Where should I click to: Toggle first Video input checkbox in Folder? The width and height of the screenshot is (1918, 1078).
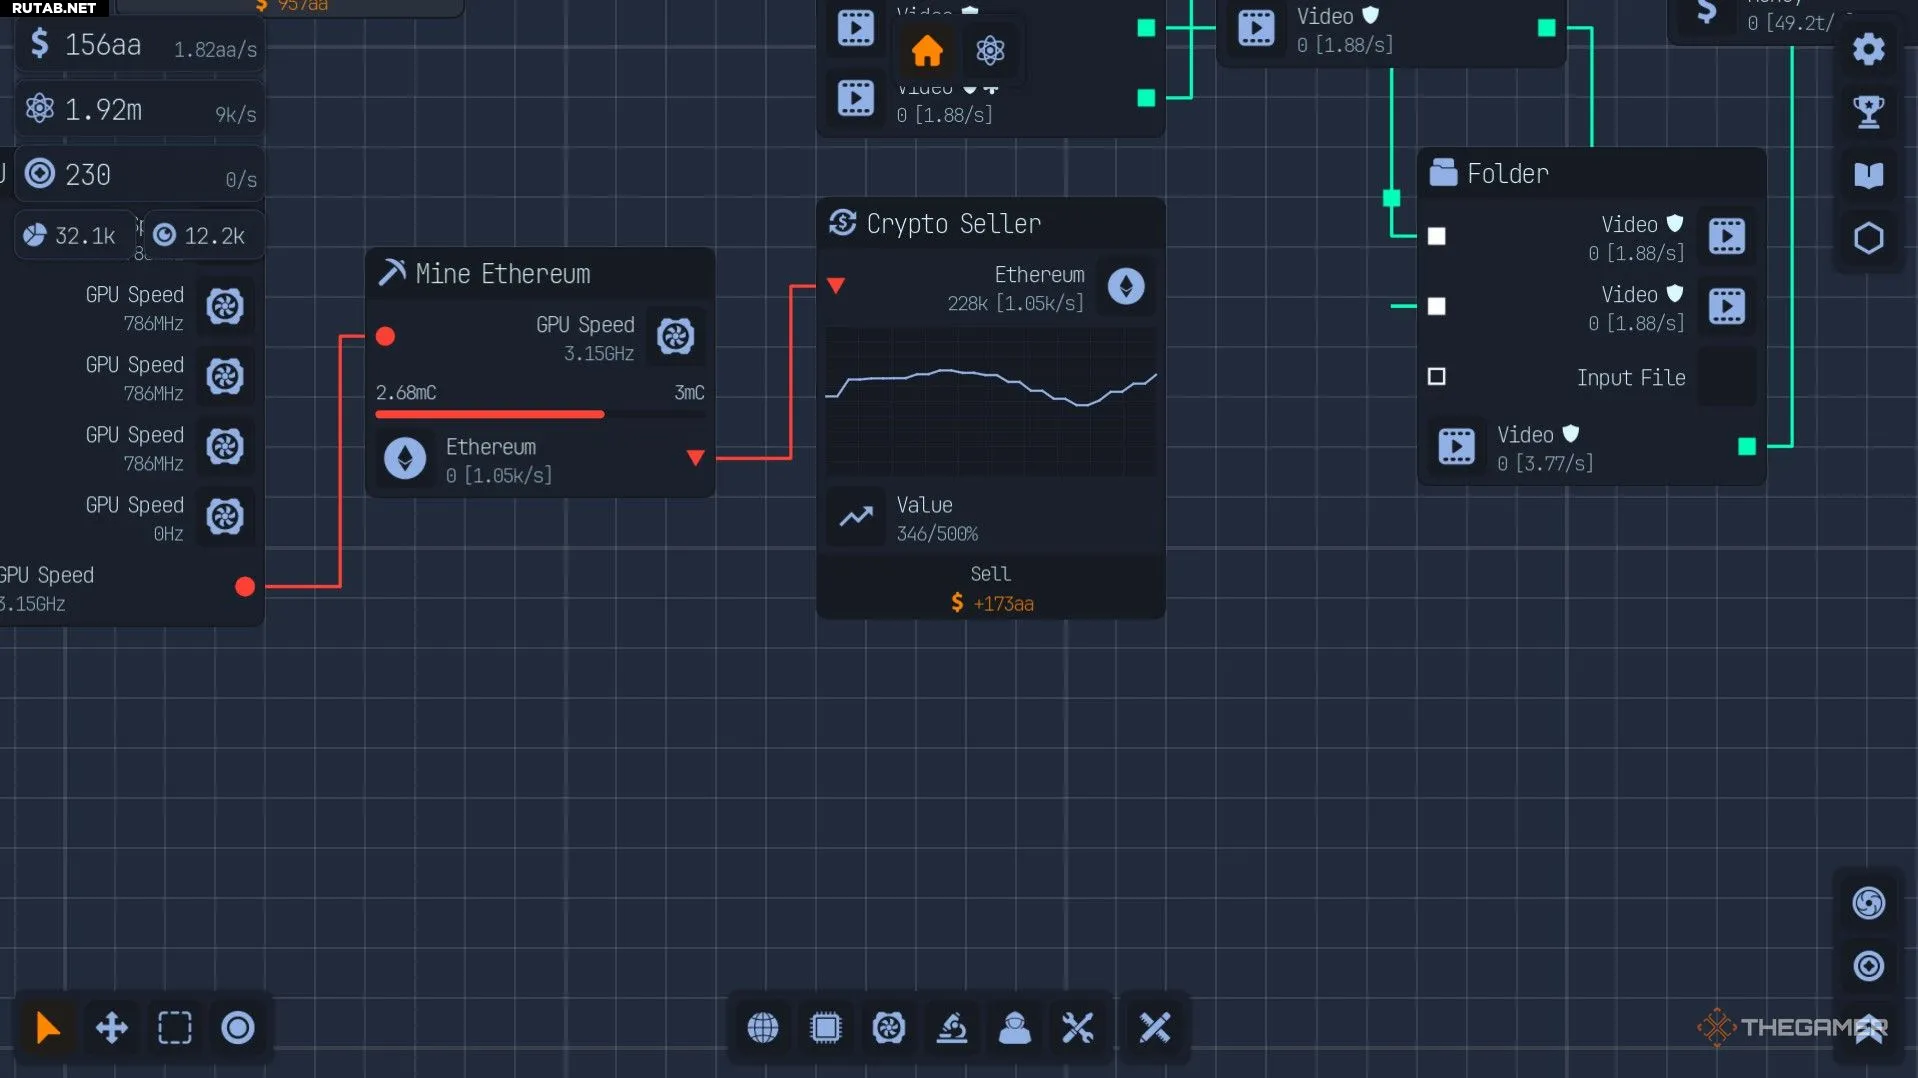point(1436,237)
